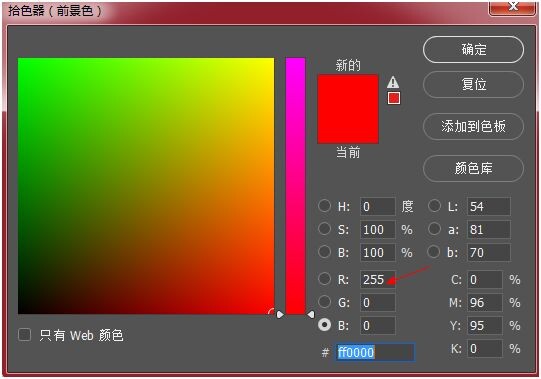Click the out-of-gamut warning triangle icon
Viewport: 541px width, 379px height.
coord(393,82)
